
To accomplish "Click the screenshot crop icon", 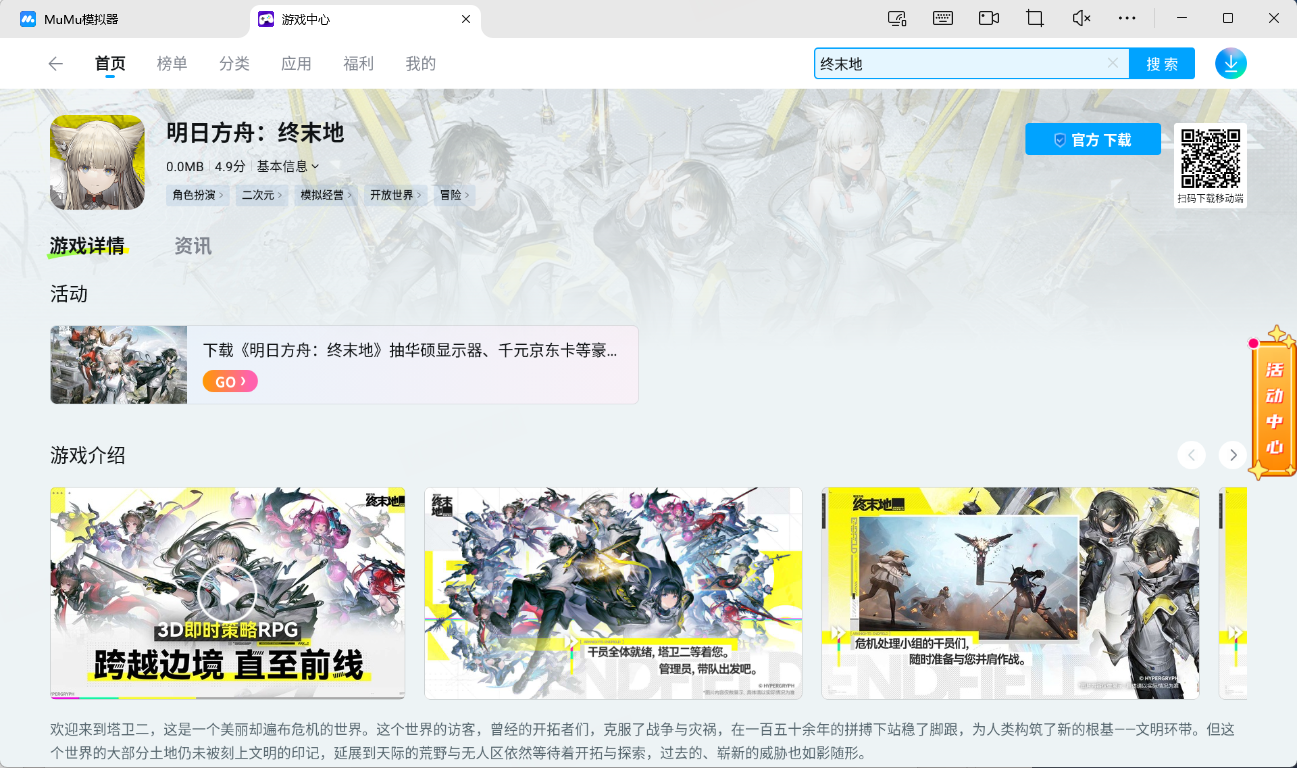I will click(x=1034, y=19).
